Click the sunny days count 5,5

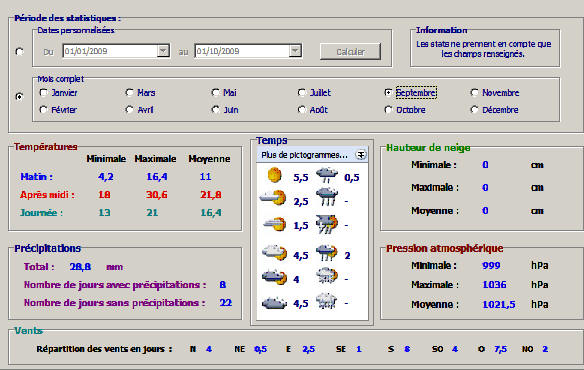(x=301, y=177)
